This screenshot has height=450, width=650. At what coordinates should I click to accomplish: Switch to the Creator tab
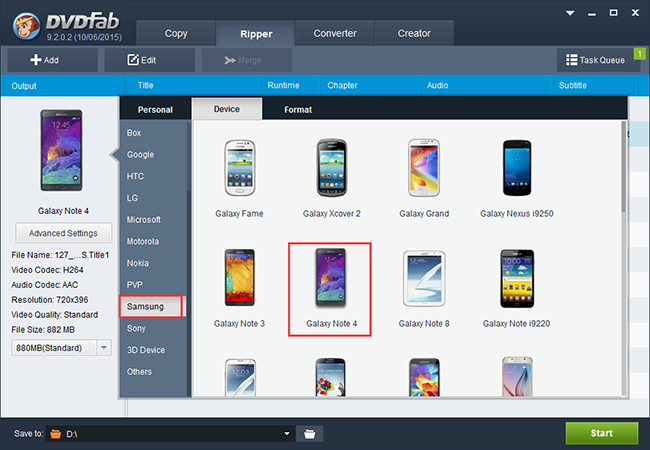pos(414,33)
